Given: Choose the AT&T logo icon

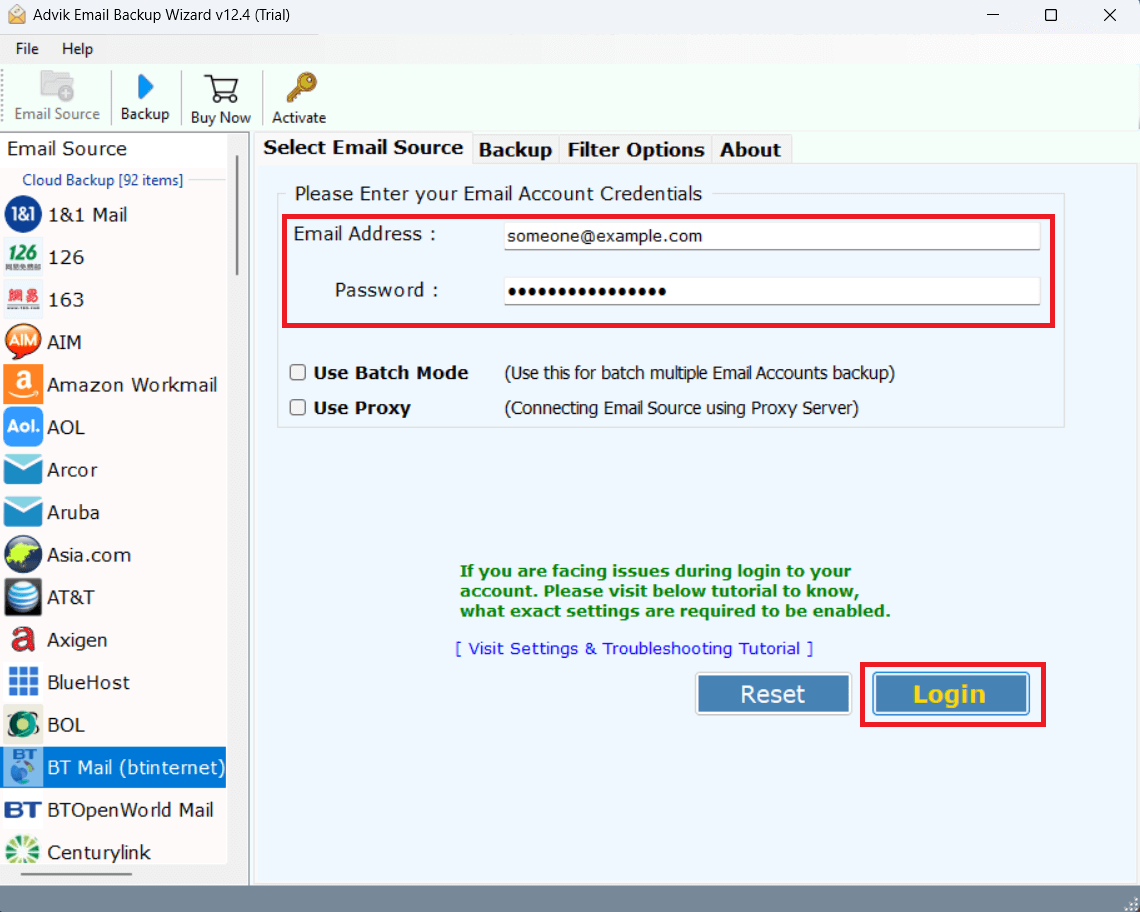Looking at the screenshot, I should [23, 597].
